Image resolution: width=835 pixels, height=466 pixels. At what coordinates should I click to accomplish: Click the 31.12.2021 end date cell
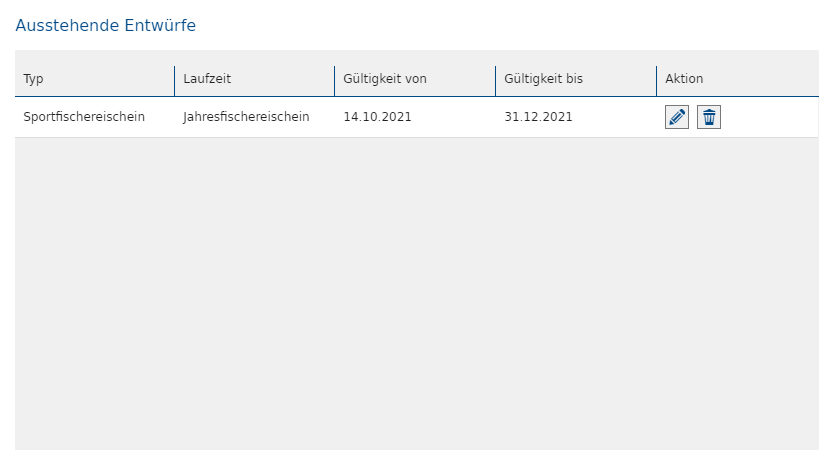(x=538, y=117)
